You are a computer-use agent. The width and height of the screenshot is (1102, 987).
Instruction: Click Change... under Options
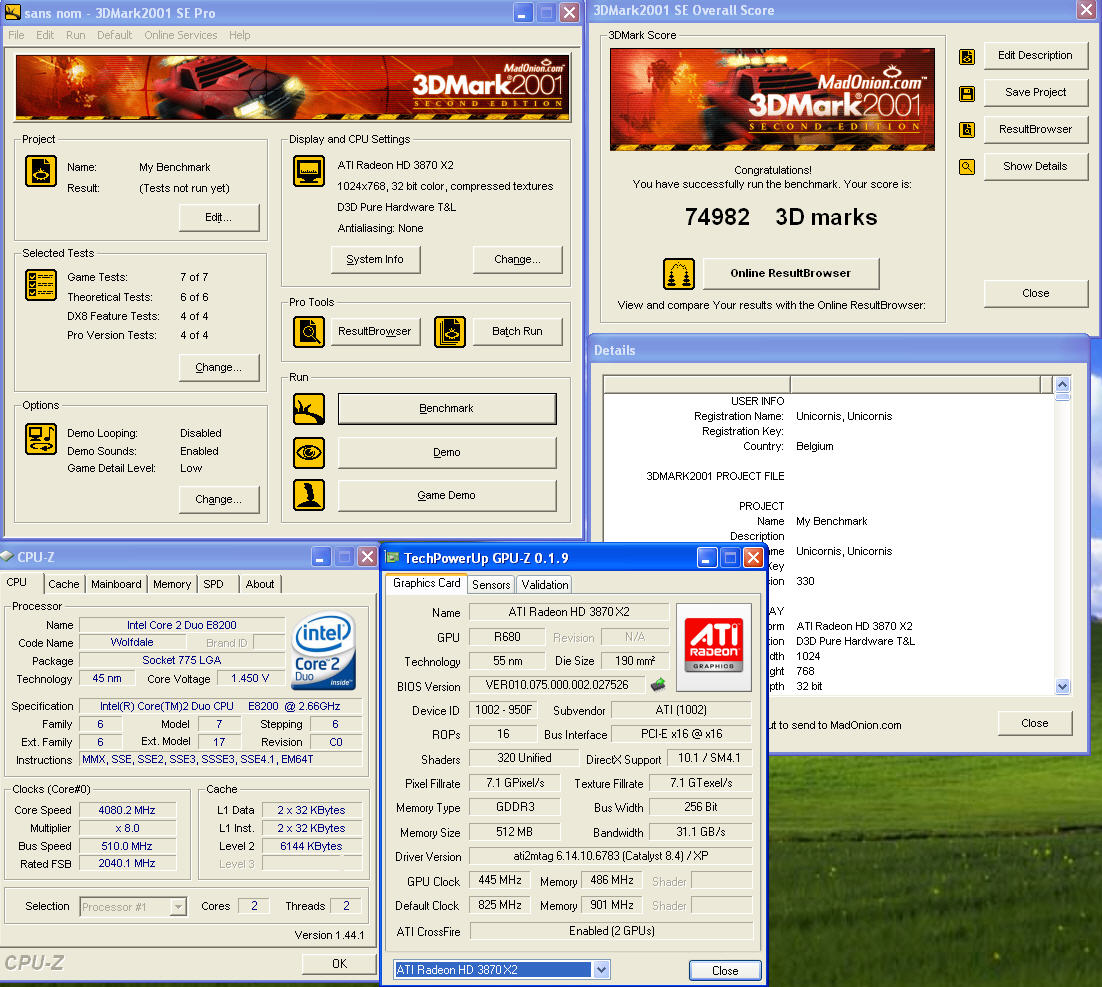tap(219, 500)
